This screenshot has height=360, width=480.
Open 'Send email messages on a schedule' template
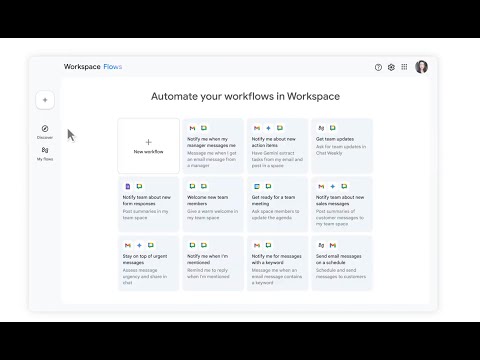point(342,263)
